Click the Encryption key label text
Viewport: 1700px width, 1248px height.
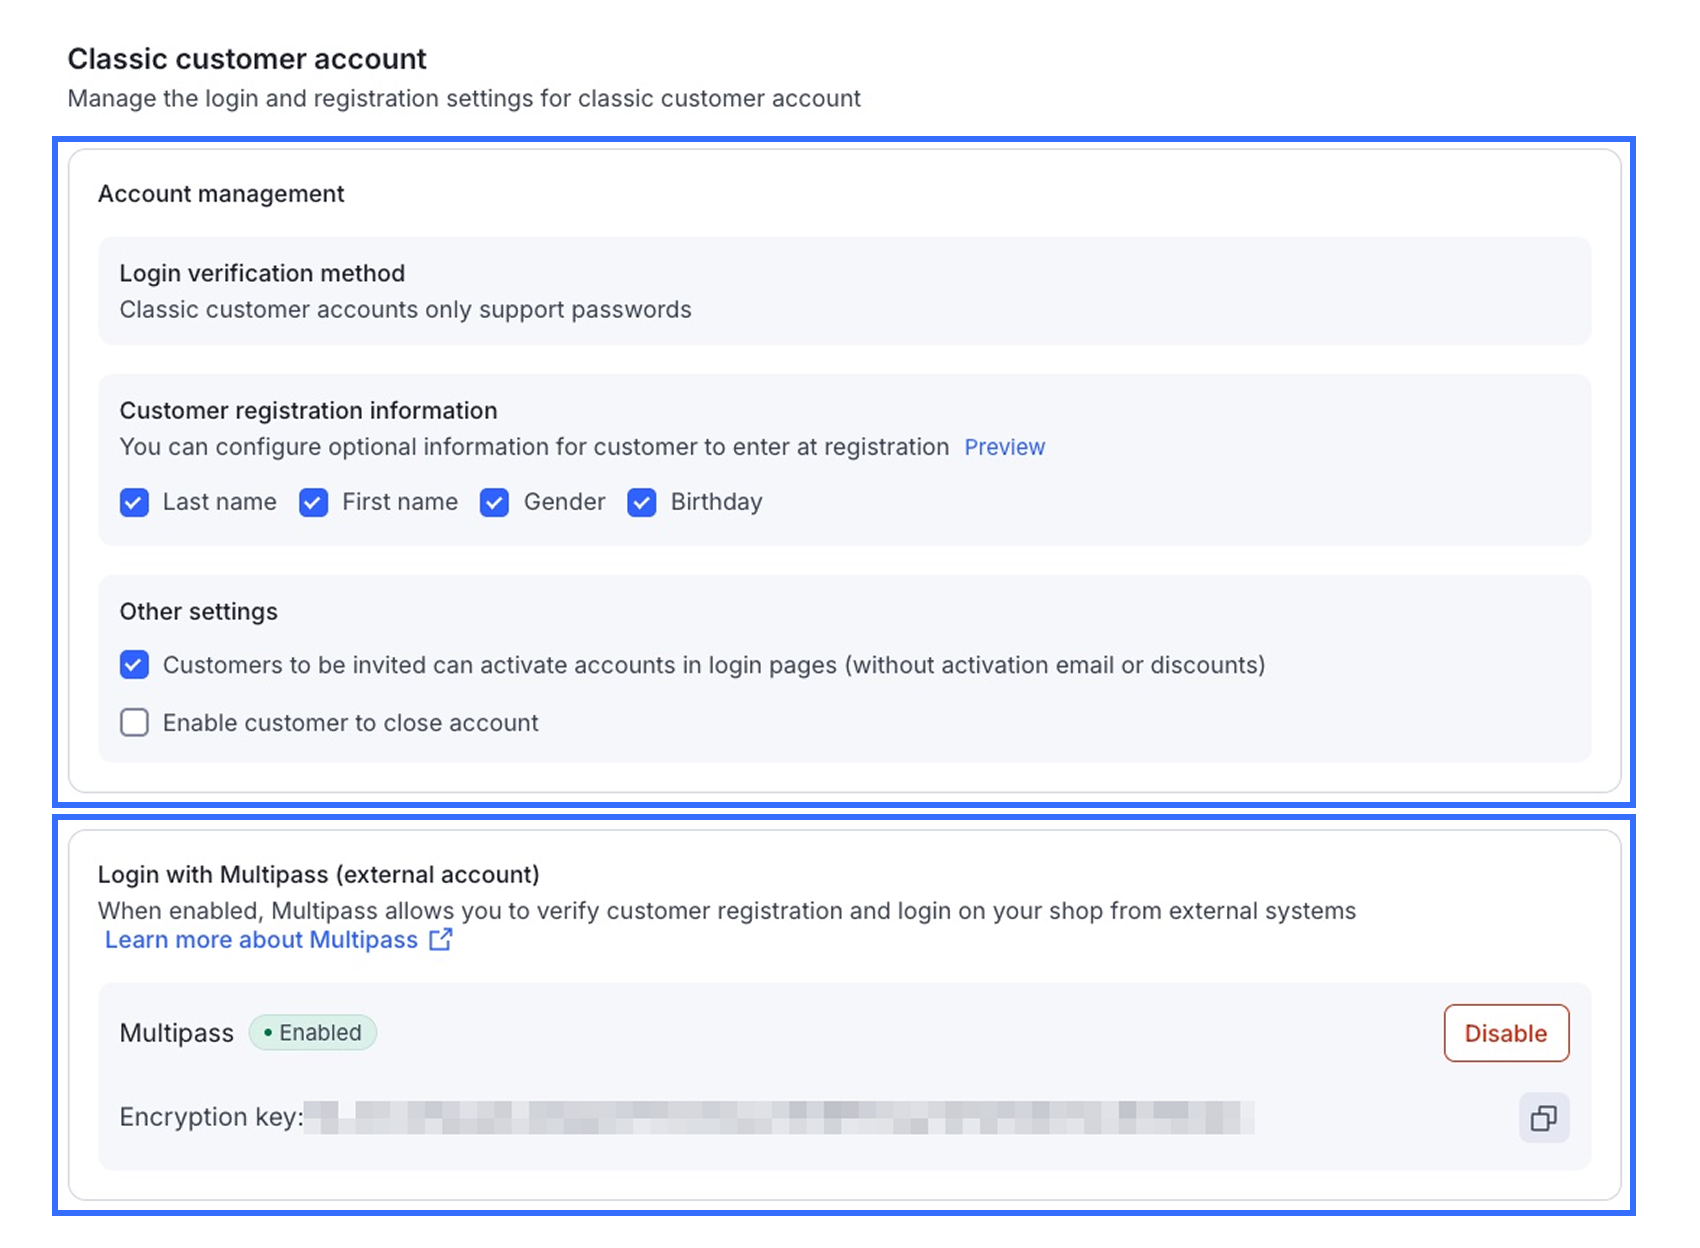click(x=210, y=1117)
